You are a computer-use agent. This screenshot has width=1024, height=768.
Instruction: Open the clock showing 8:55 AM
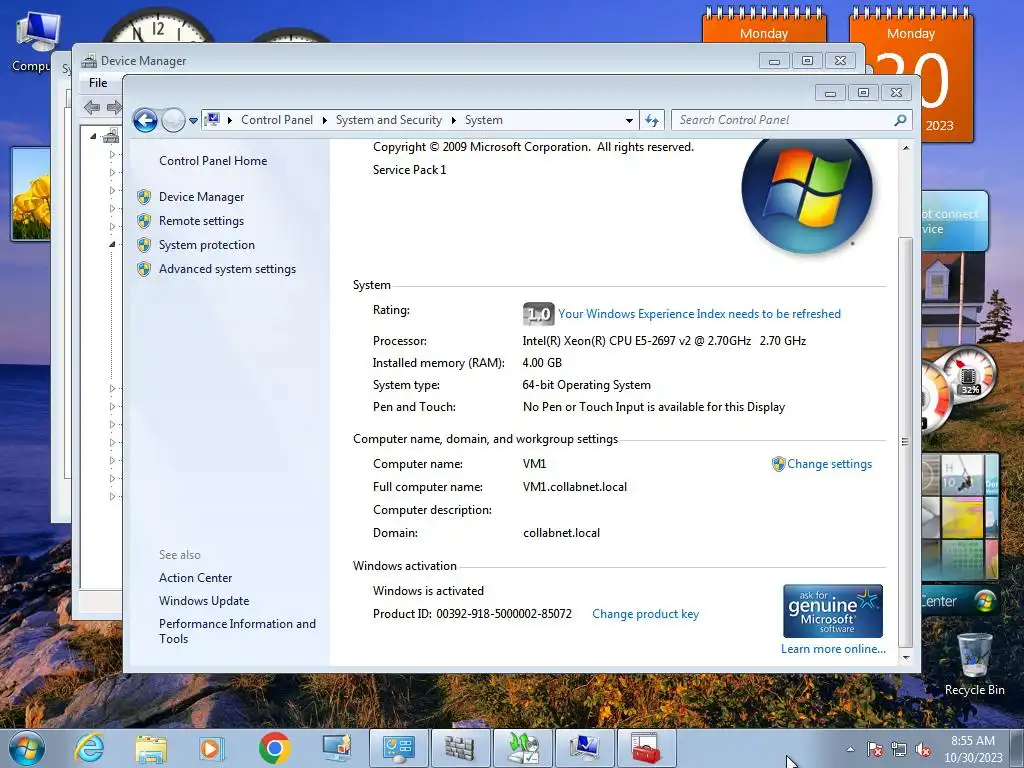[973, 749]
